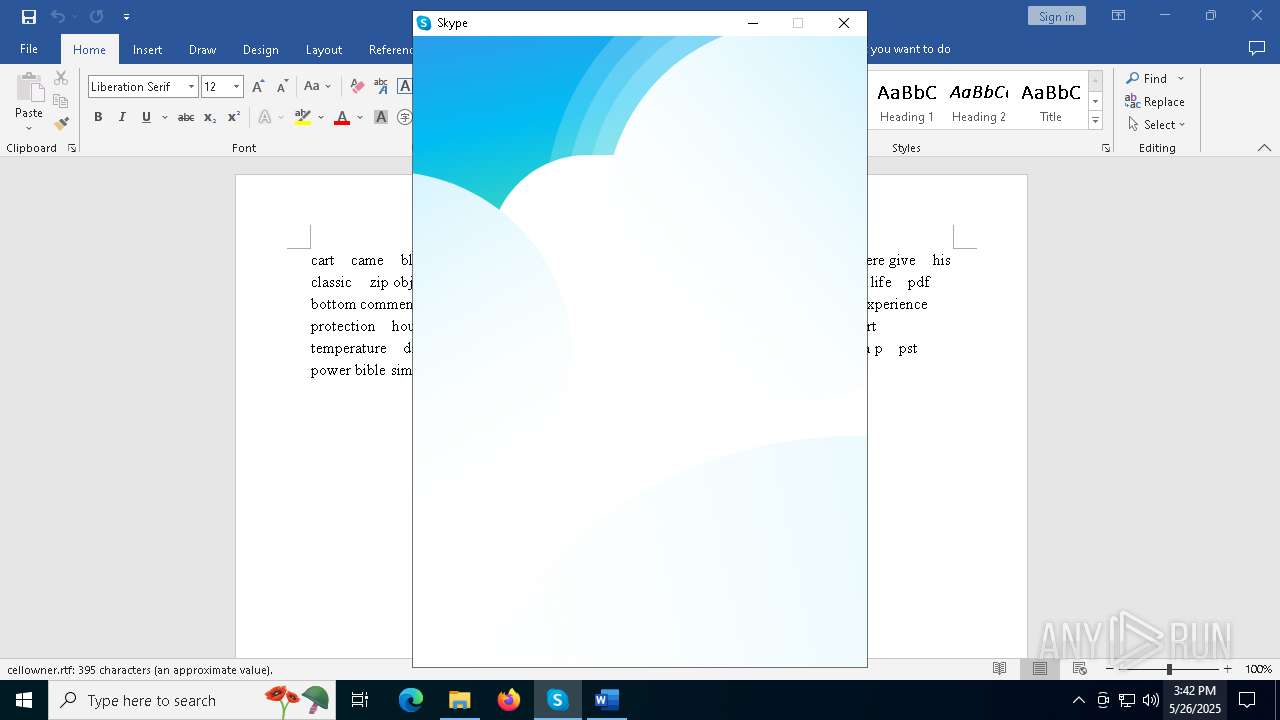Open Customize Quick Access Toolbar arrow
The image size is (1280, 720).
(x=126, y=17)
